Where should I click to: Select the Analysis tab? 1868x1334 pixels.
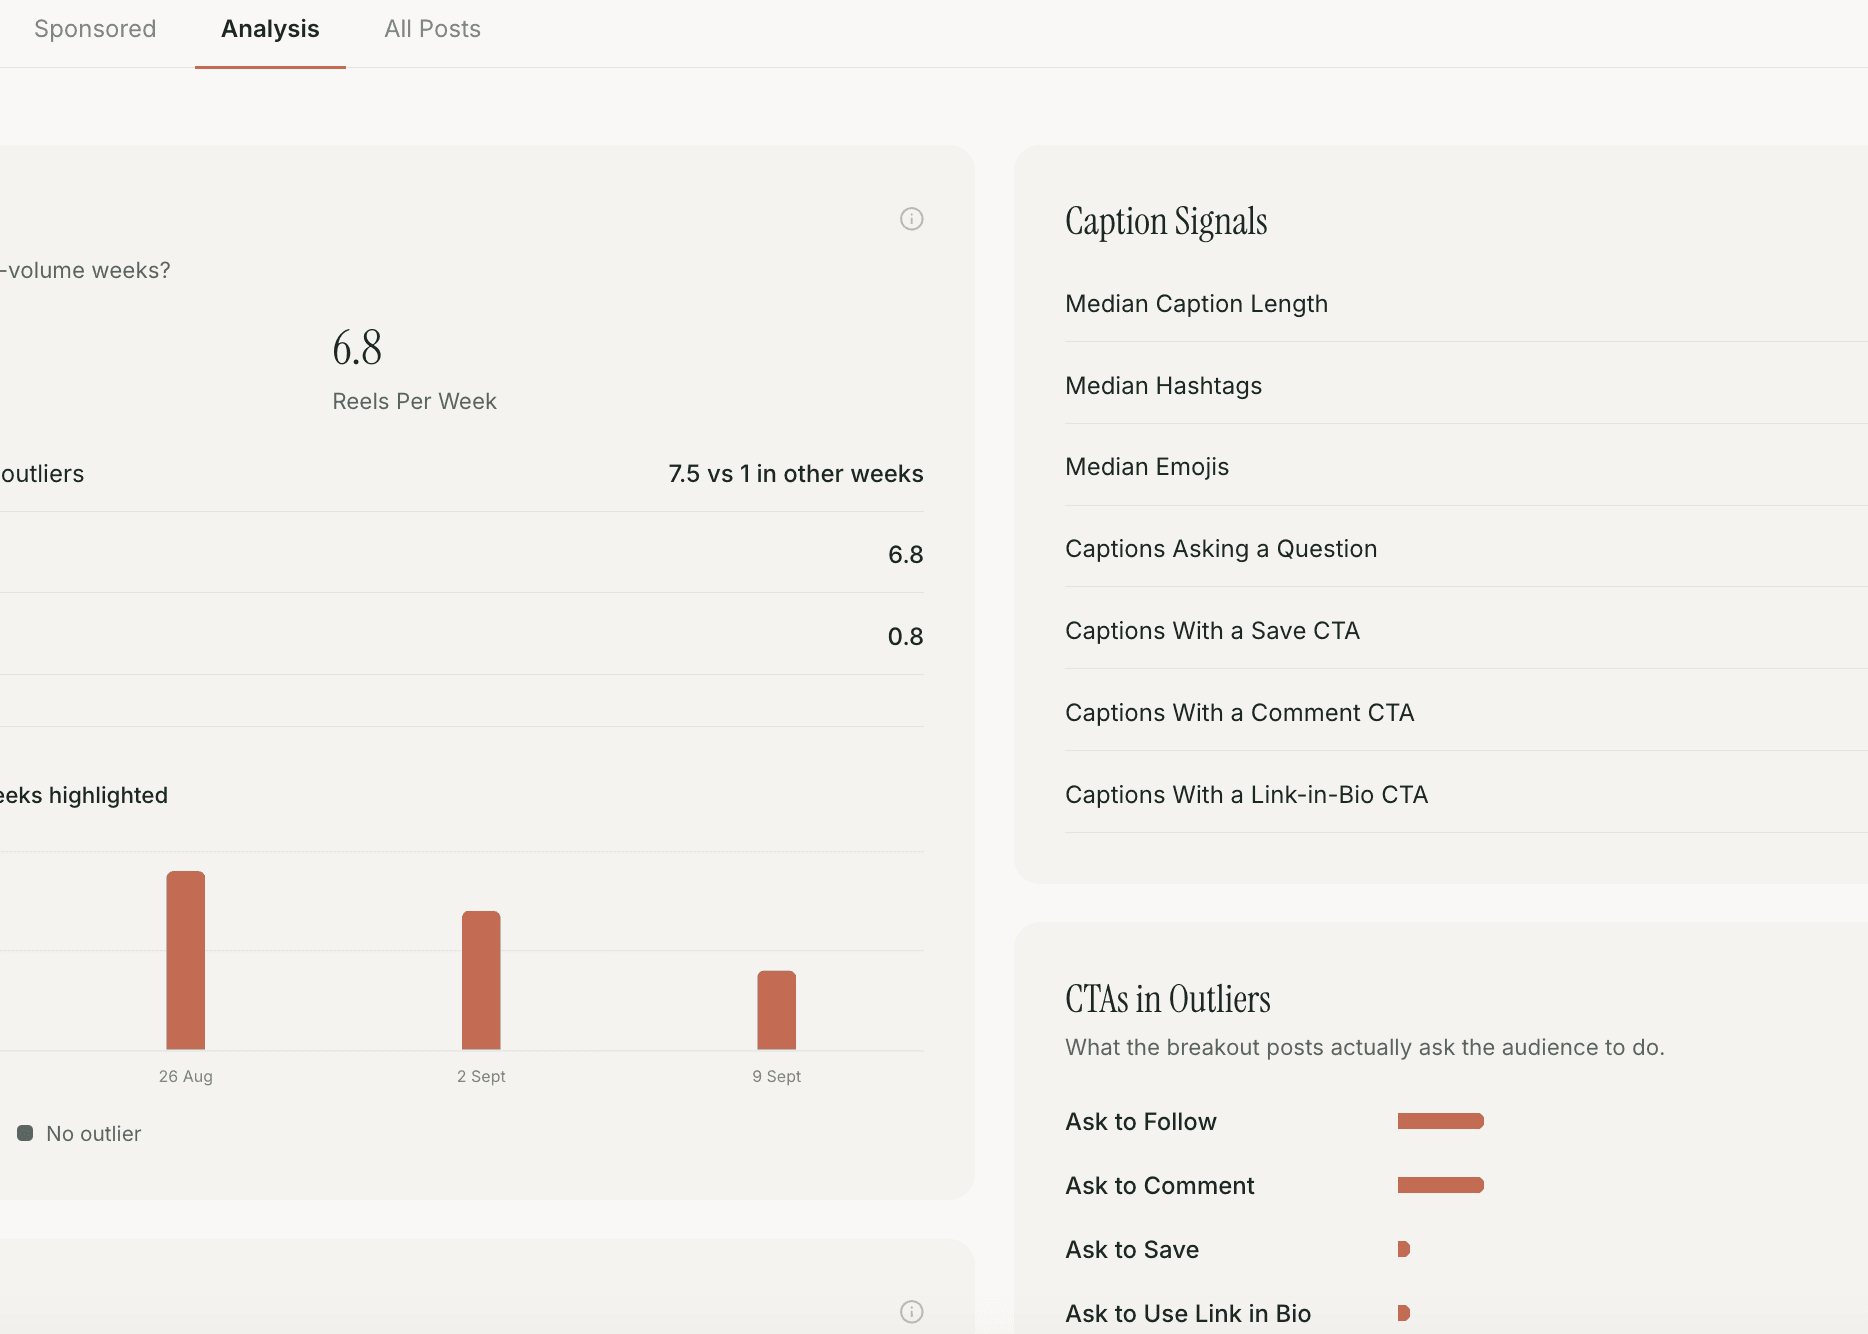(x=270, y=29)
